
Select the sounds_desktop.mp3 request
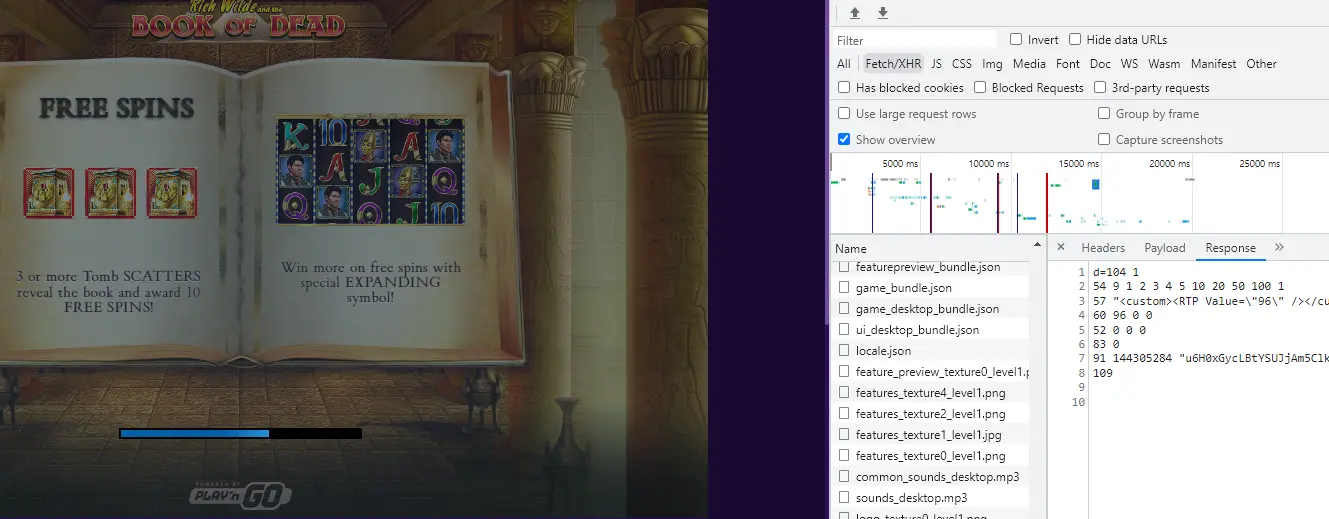click(931, 498)
